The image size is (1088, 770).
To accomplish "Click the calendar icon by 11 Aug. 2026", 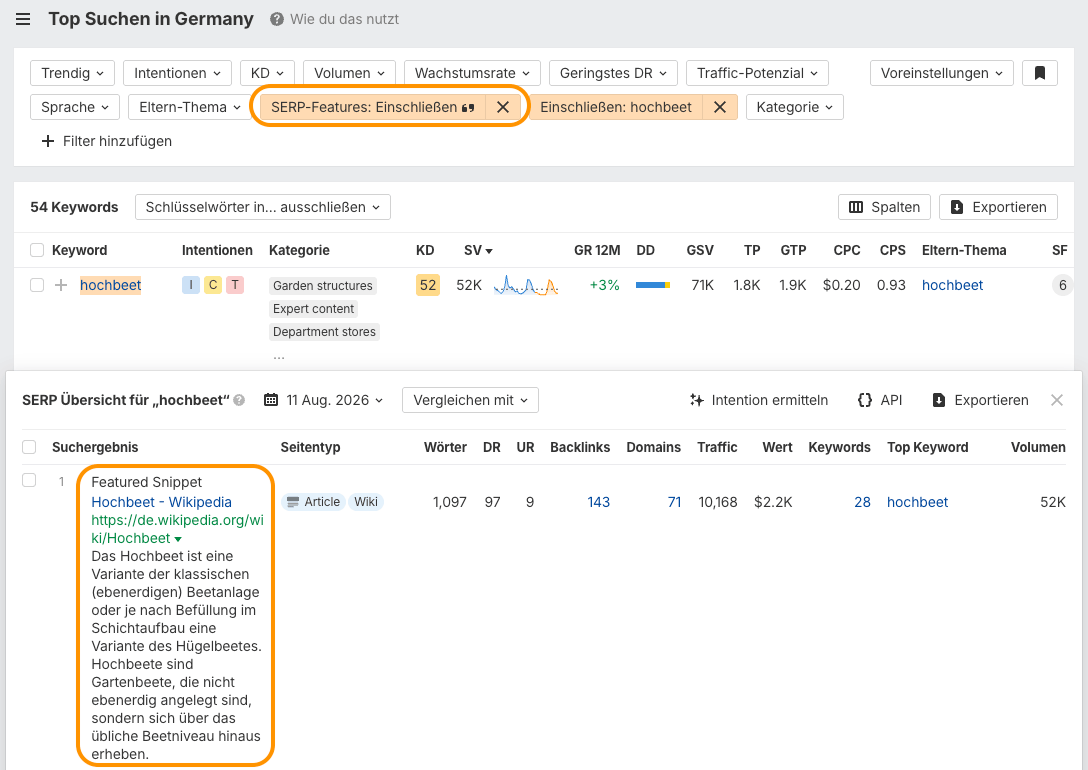I will point(271,400).
